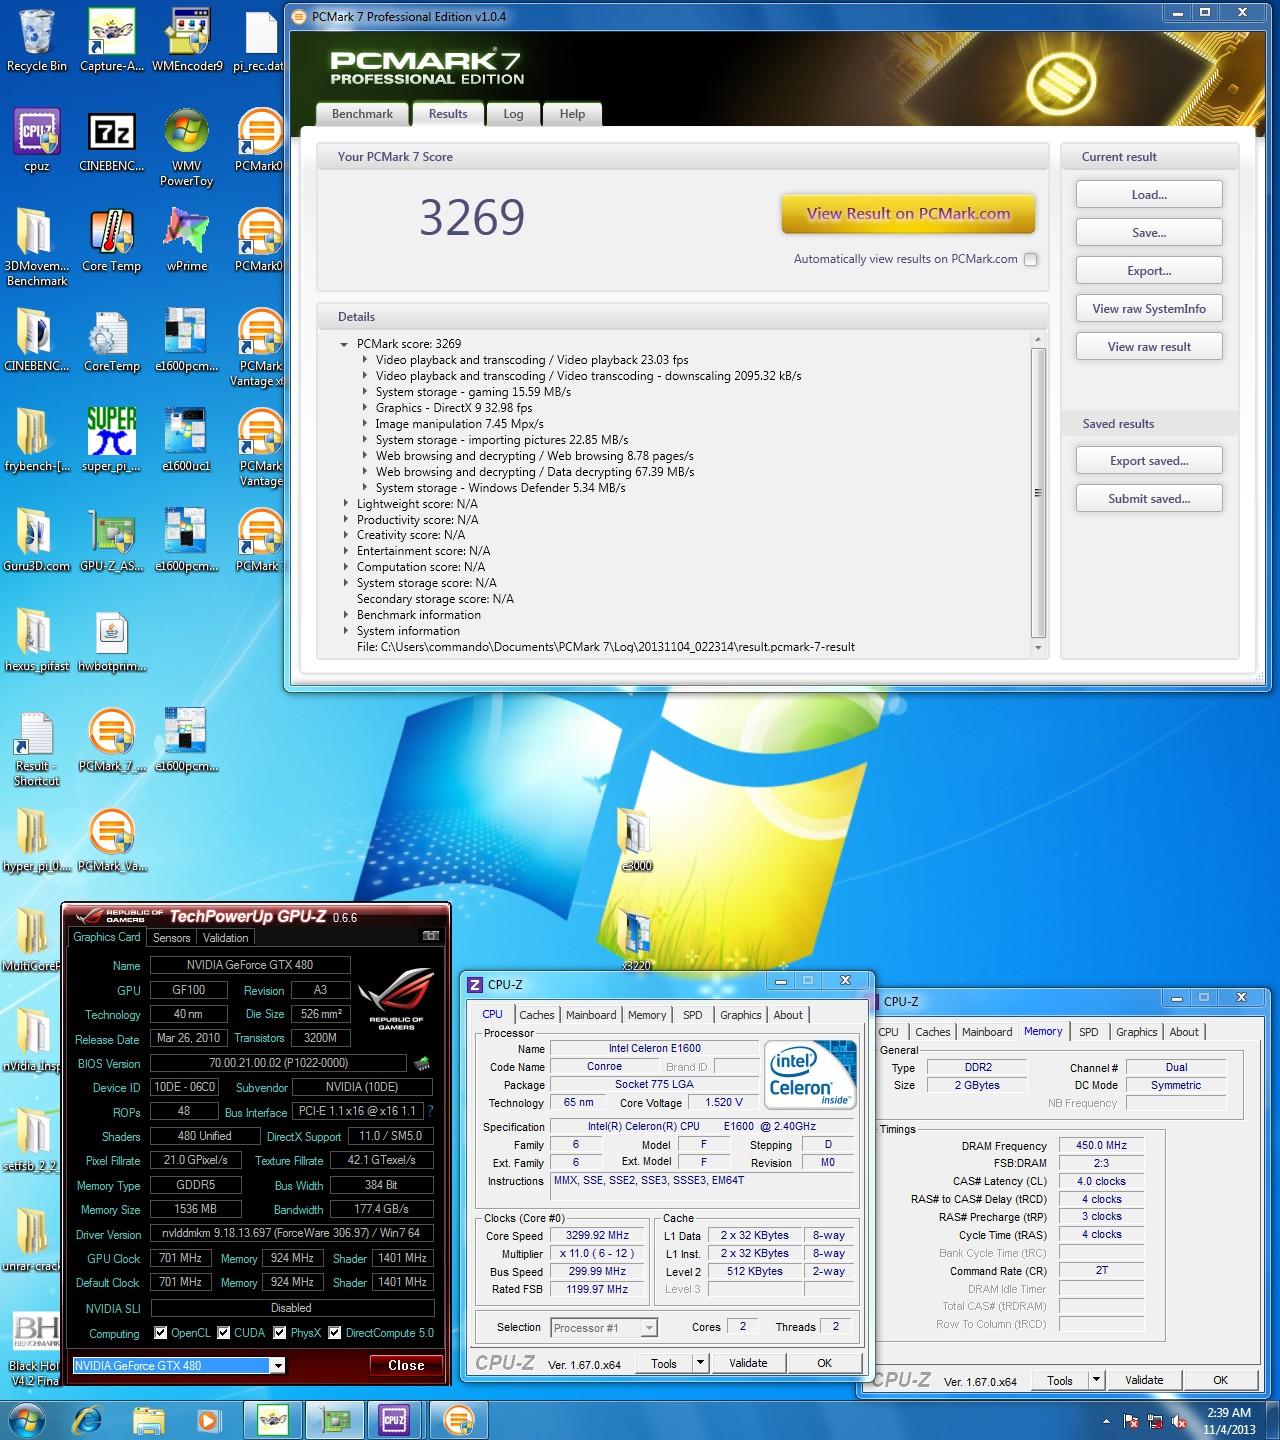1280x1440 pixels.
Task: Expand Creativity score row
Action: [346, 535]
